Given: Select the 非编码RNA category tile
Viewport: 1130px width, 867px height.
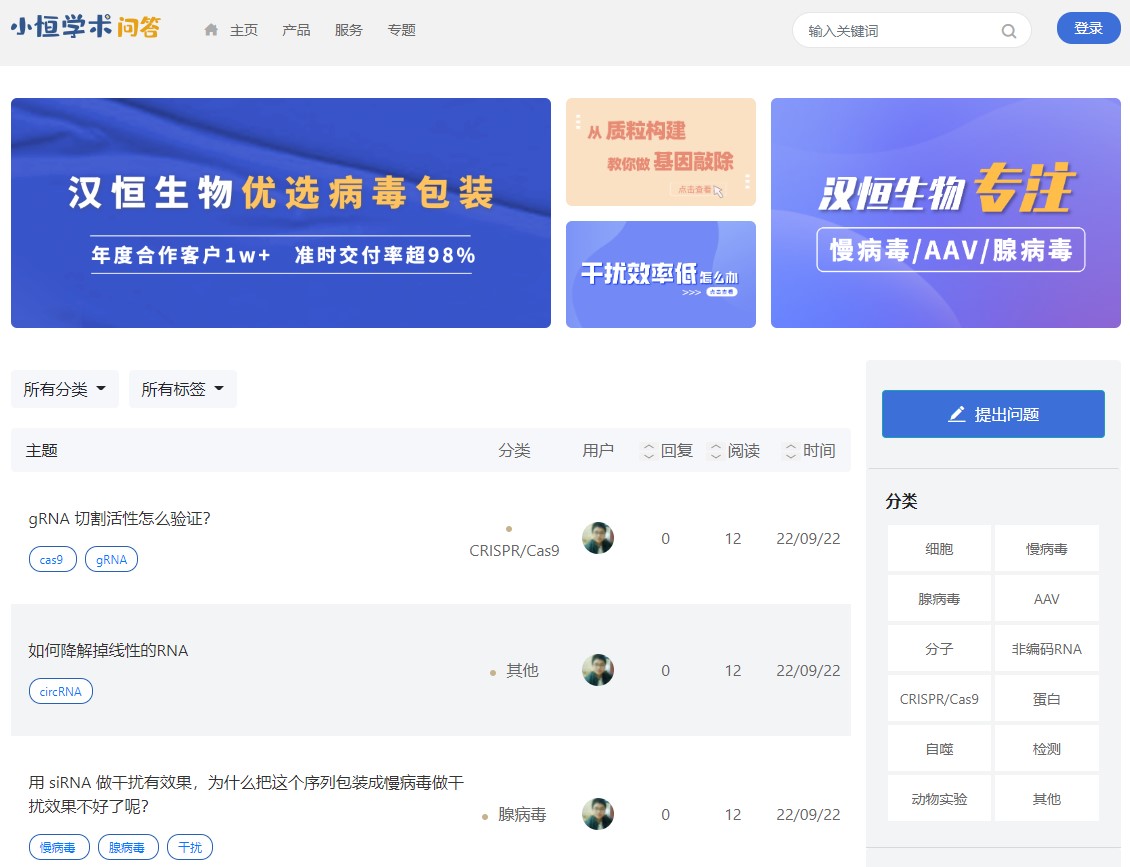Looking at the screenshot, I should pyautogui.click(x=1047, y=649).
